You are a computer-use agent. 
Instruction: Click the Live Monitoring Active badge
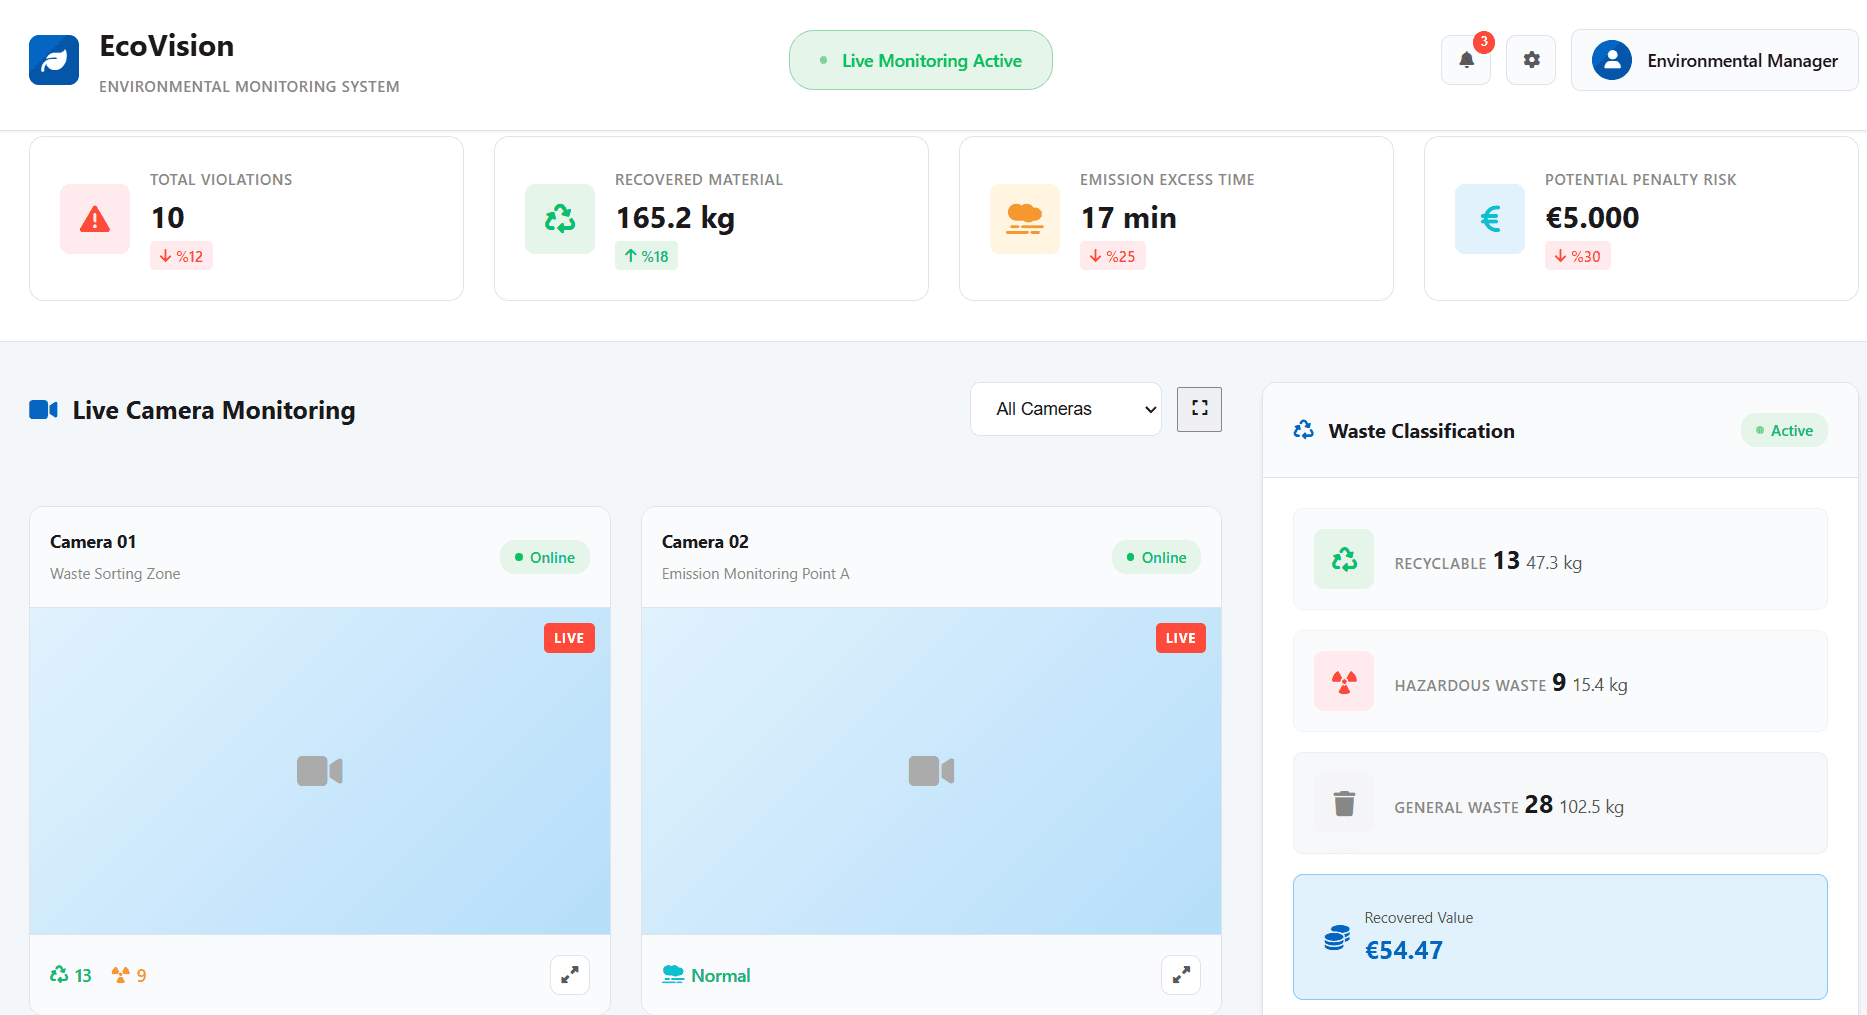tap(920, 61)
